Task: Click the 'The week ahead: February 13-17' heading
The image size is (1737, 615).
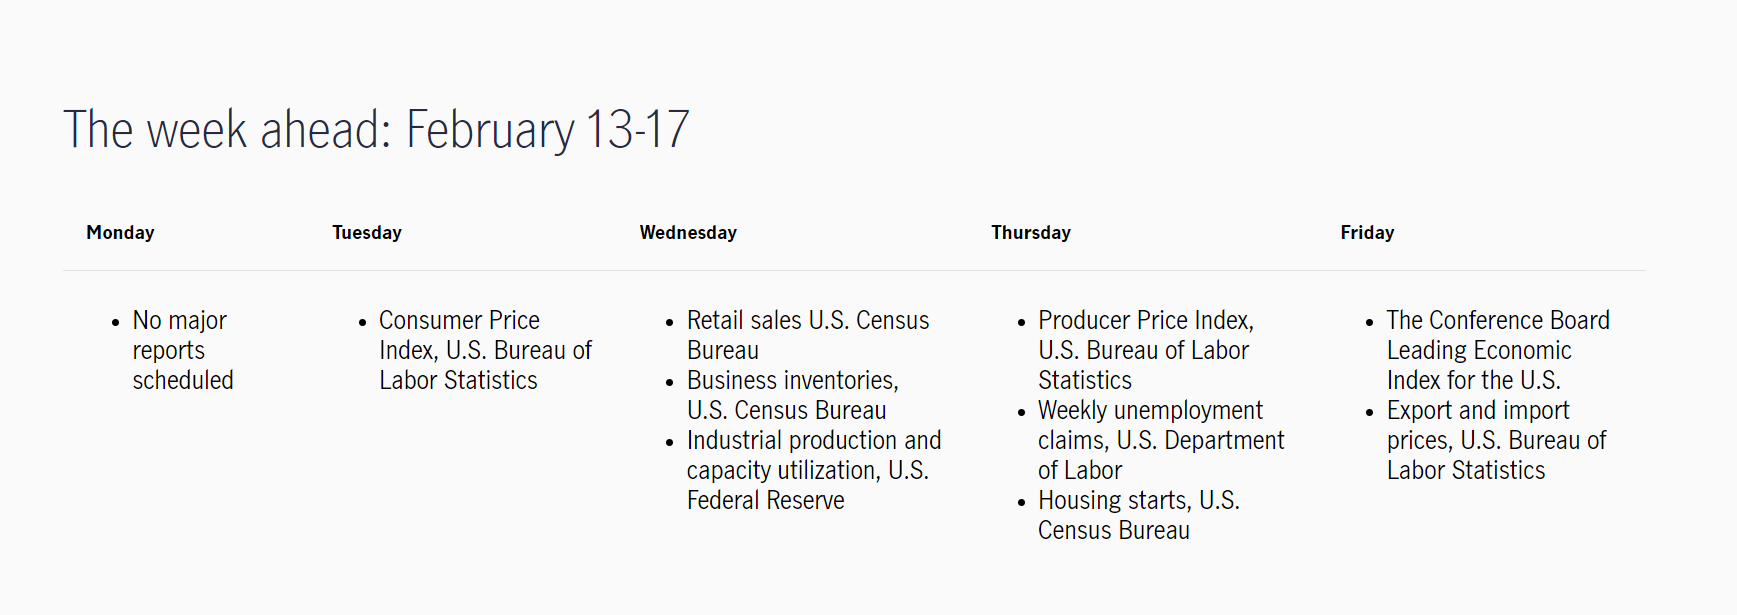Action: click(376, 130)
